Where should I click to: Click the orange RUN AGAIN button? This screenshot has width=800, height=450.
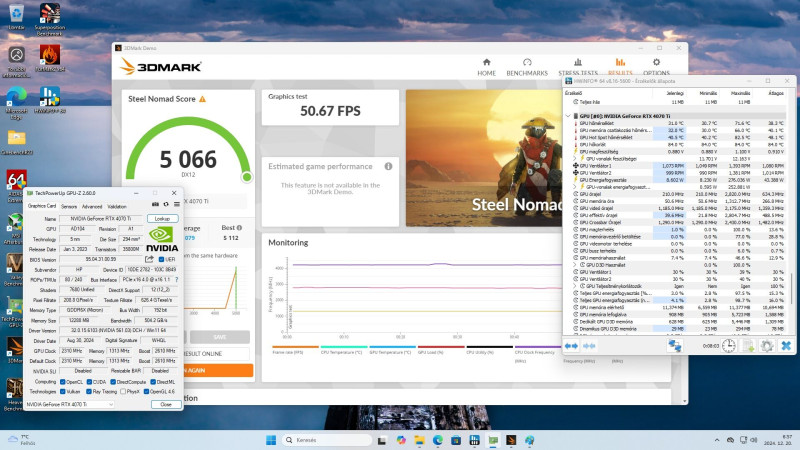coord(218,370)
